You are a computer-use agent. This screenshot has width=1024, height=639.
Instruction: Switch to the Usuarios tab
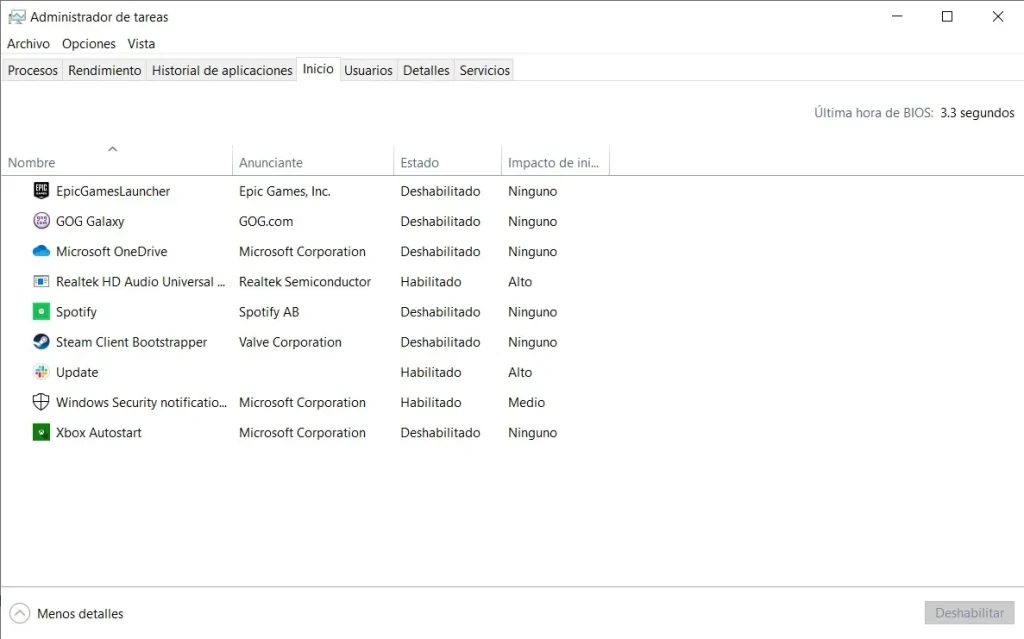368,70
